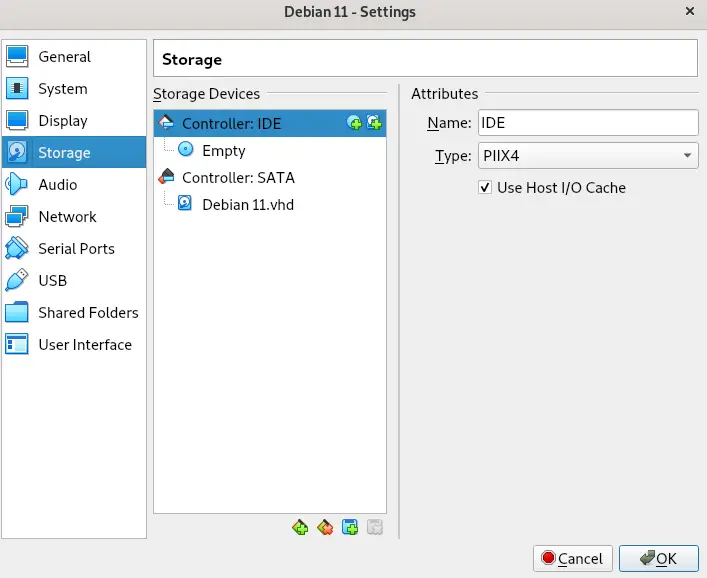The height and width of the screenshot is (578, 707).
Task: Open Shared Folders settings
Action: pyautogui.click(x=74, y=312)
